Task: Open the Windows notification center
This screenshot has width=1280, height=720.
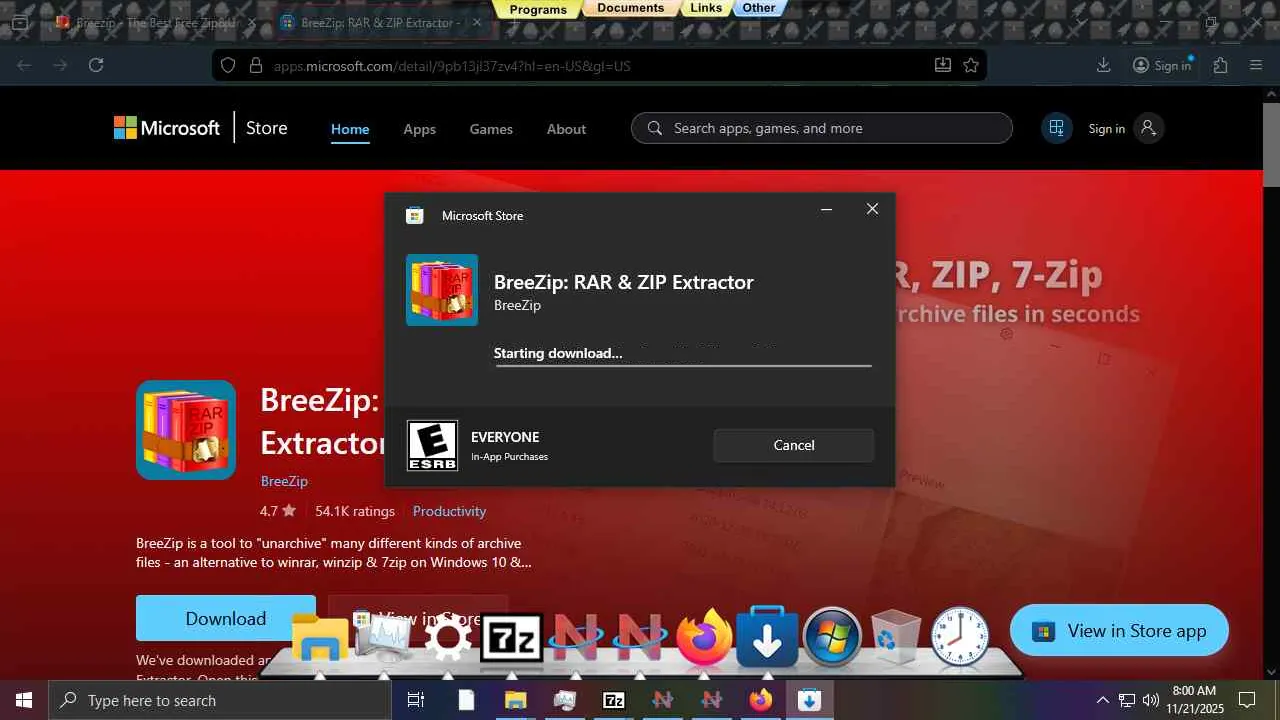Action: click(1247, 700)
